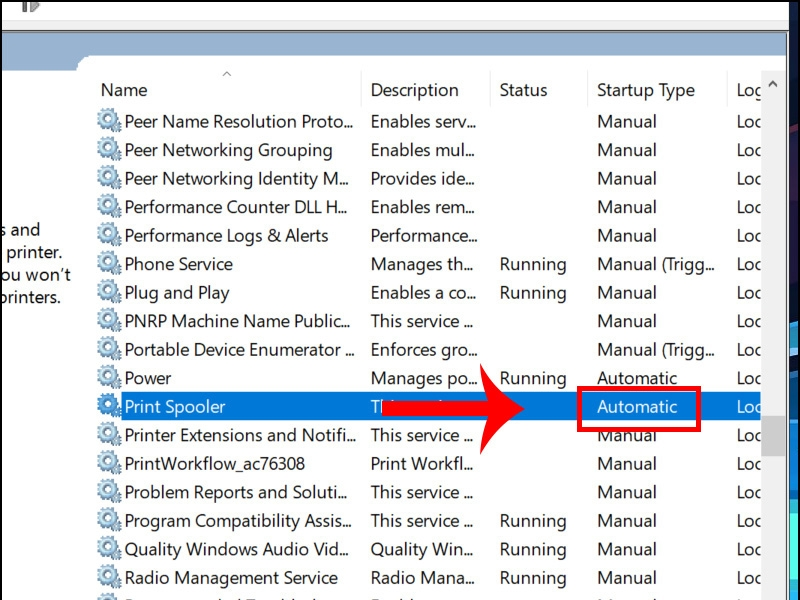Click the highlighted Automatic startup type cell
This screenshot has width=800, height=600.
pos(637,407)
